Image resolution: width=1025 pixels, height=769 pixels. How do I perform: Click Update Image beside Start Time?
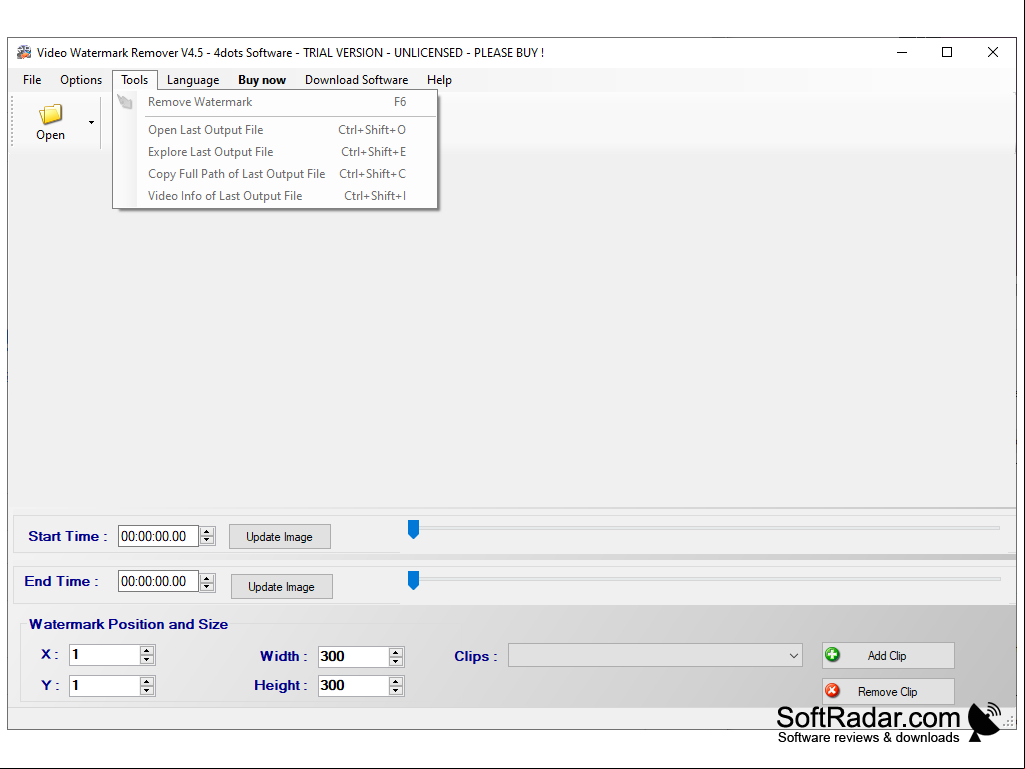[280, 537]
